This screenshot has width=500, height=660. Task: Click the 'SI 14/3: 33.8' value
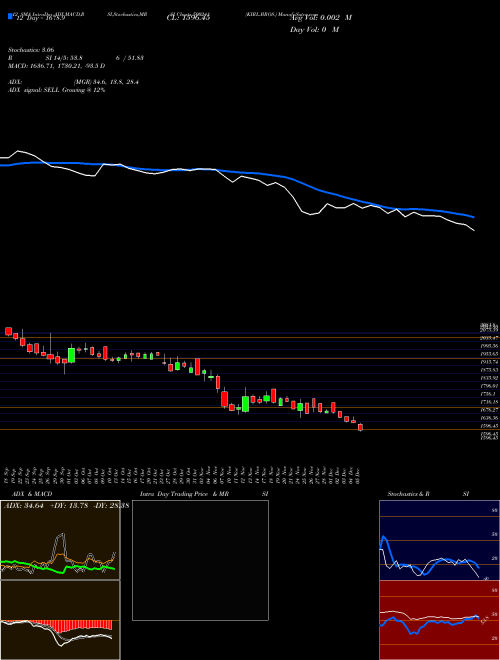[x=64, y=58]
